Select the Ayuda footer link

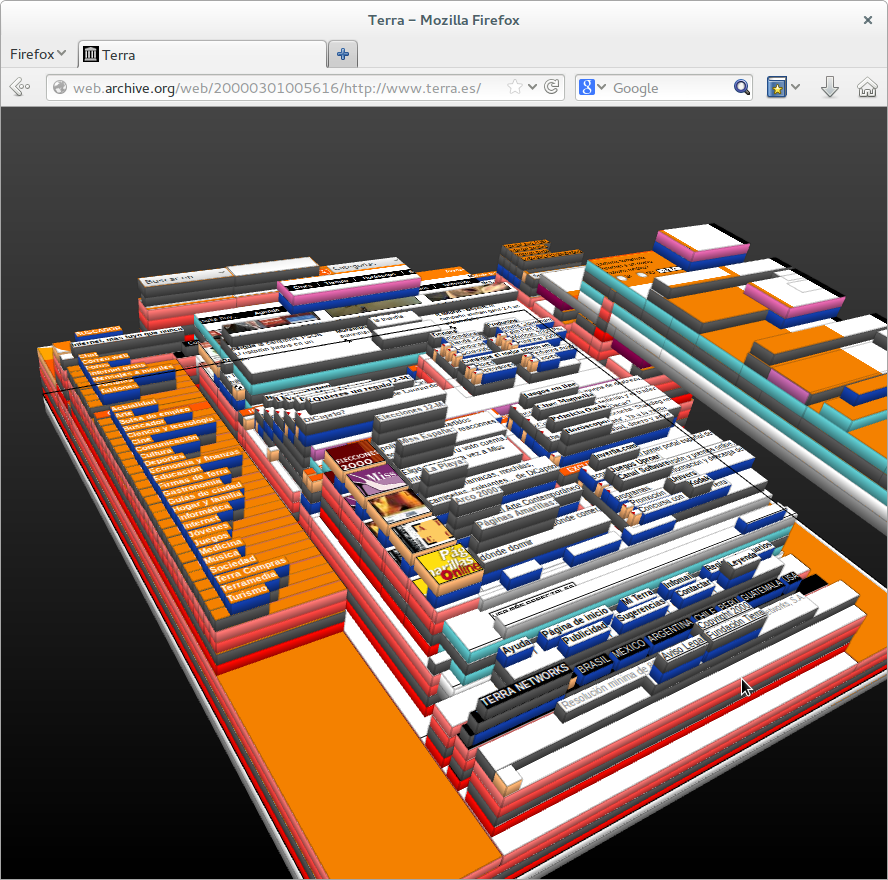(x=517, y=647)
